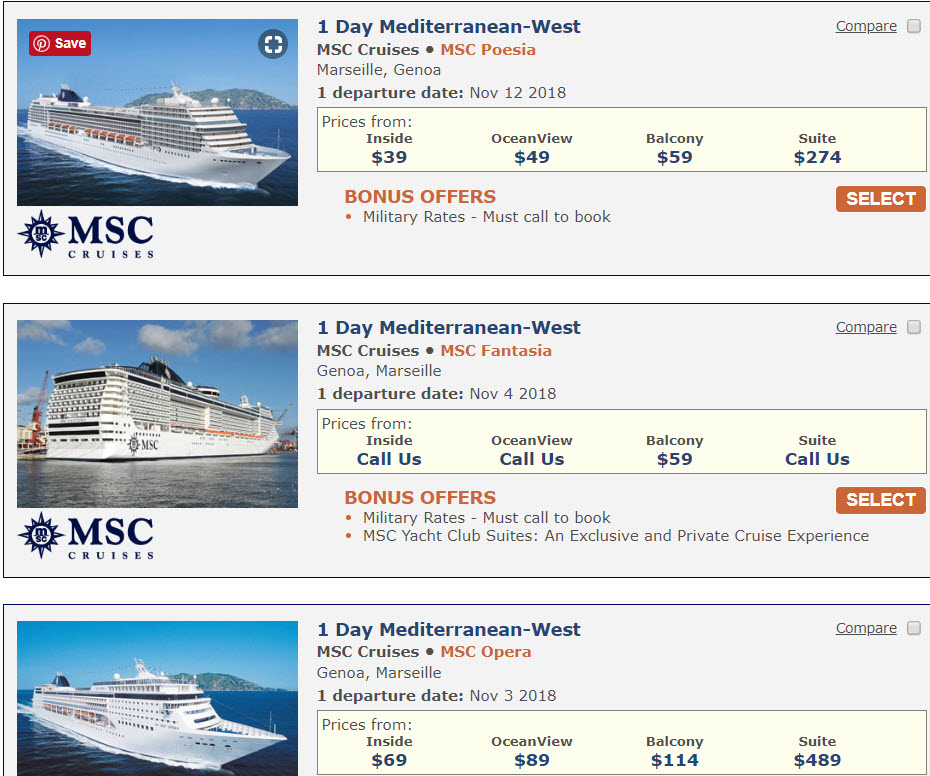Check the Compare box for MSC Opera
Viewport: 930px width, 776px height.
pos(914,629)
